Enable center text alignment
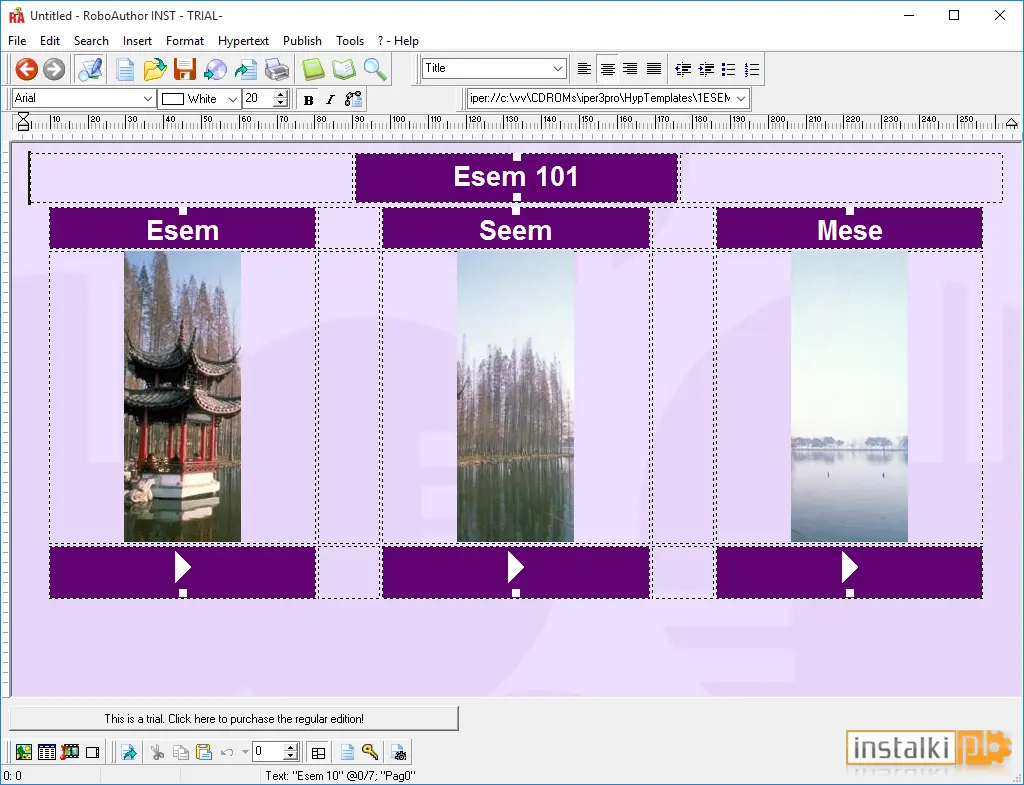Screen dimensions: 1024x785 click(x=607, y=69)
